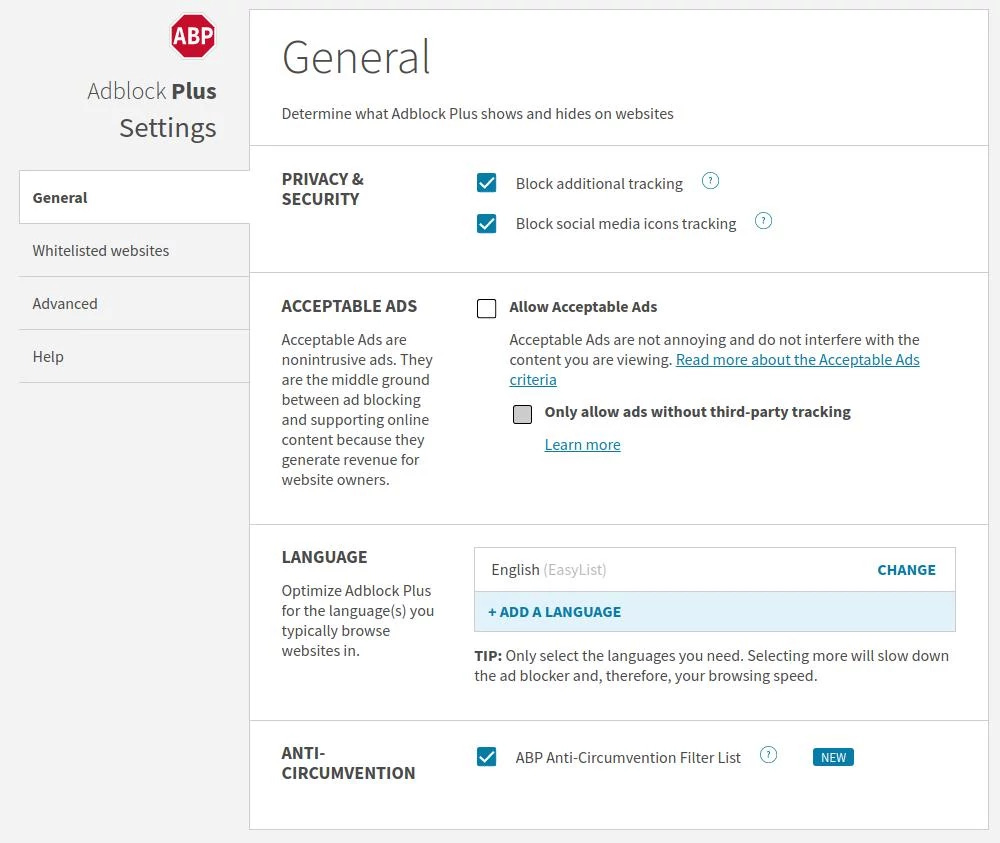Select the English (EasyList) language row
1000x843 pixels.
pyautogui.click(x=547, y=569)
